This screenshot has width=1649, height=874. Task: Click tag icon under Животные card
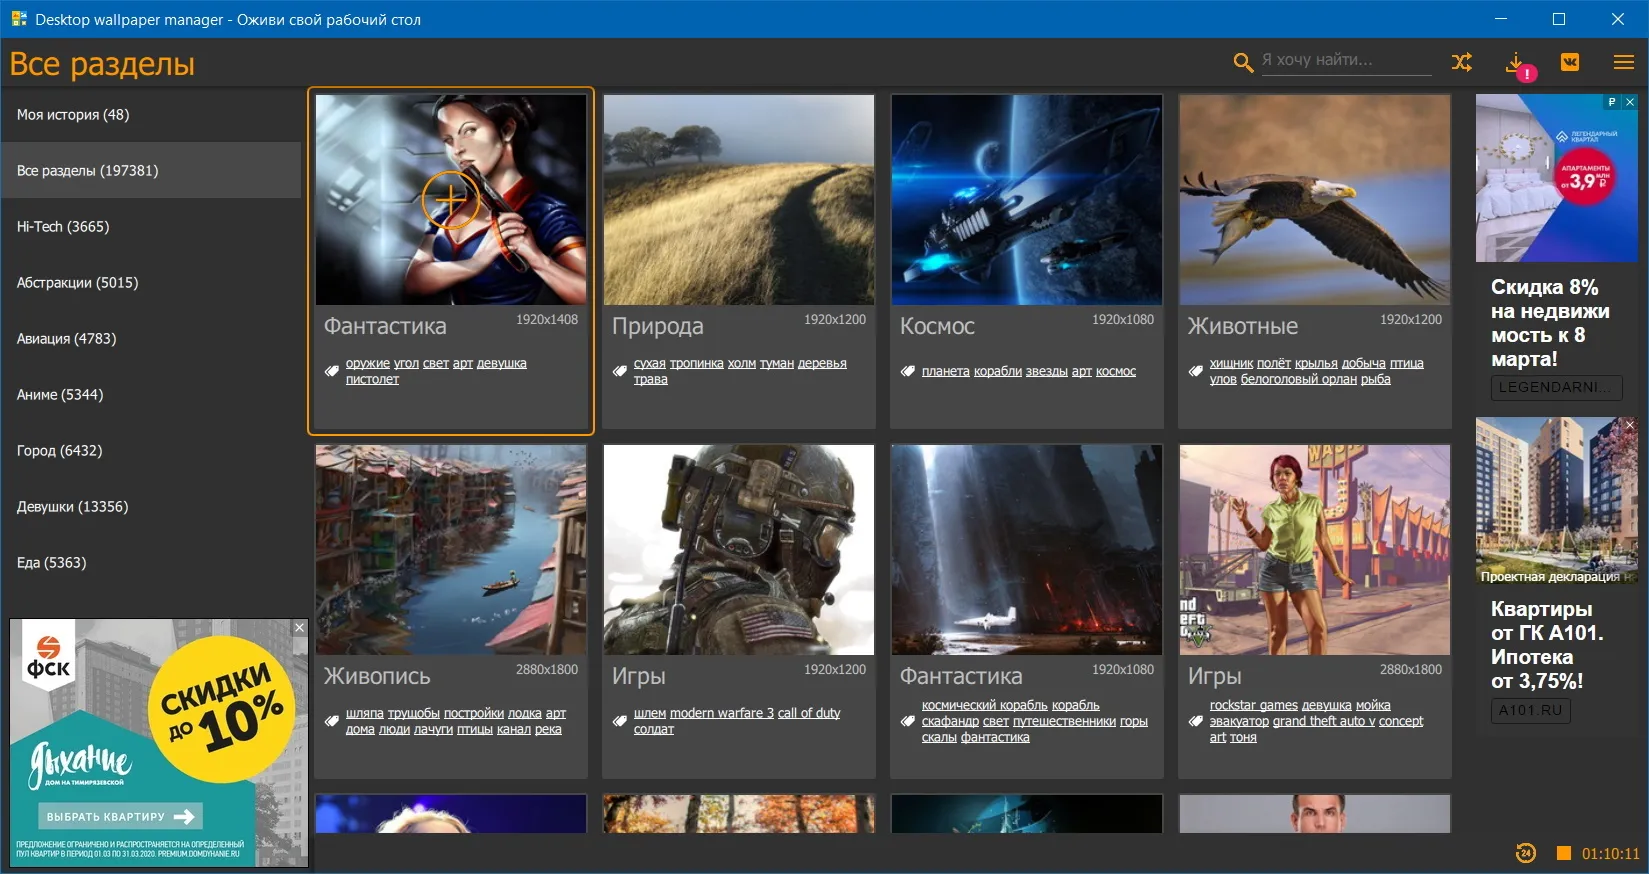1196,371
